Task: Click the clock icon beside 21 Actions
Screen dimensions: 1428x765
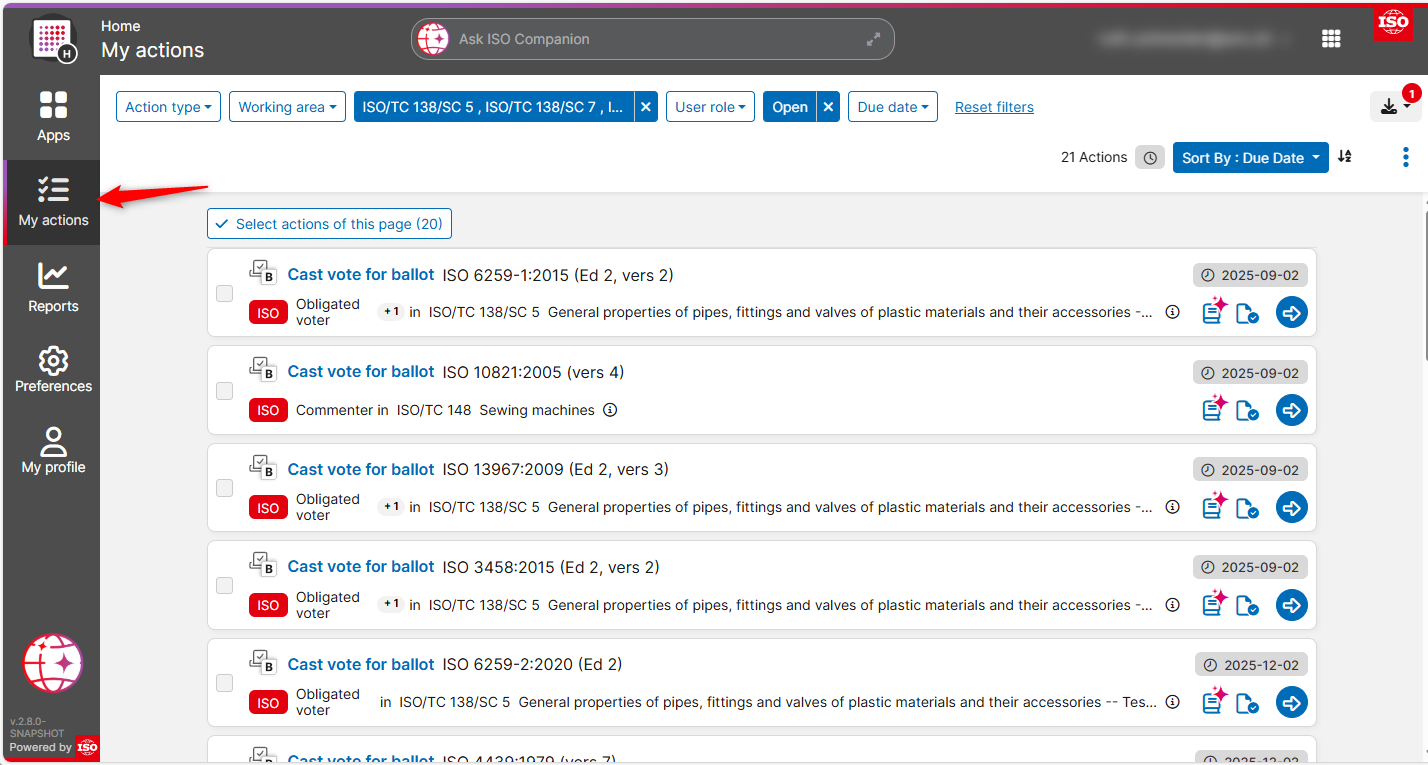Action: coord(1150,158)
